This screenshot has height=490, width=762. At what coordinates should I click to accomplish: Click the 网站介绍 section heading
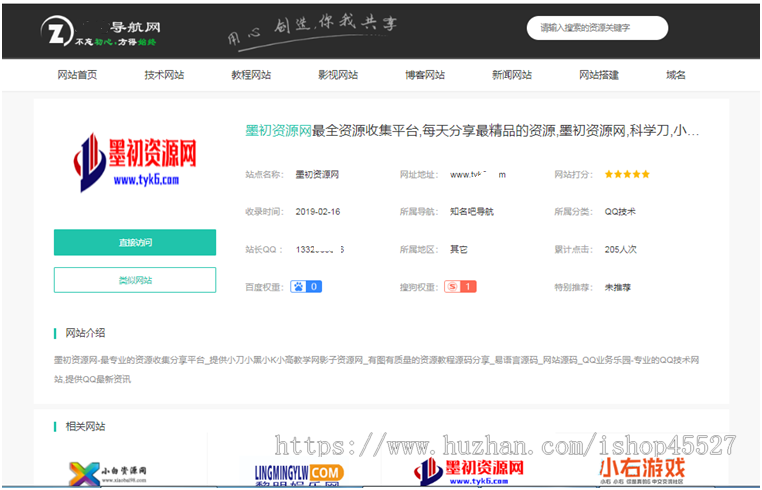tap(86, 333)
